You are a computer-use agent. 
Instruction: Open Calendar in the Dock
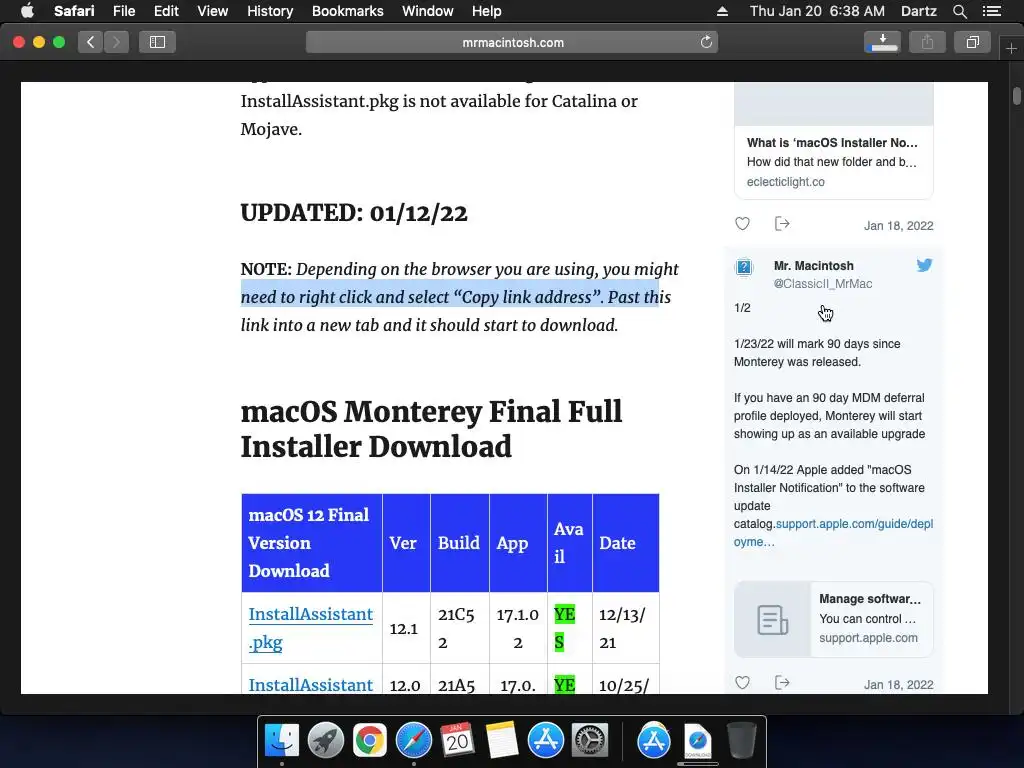click(x=457, y=740)
